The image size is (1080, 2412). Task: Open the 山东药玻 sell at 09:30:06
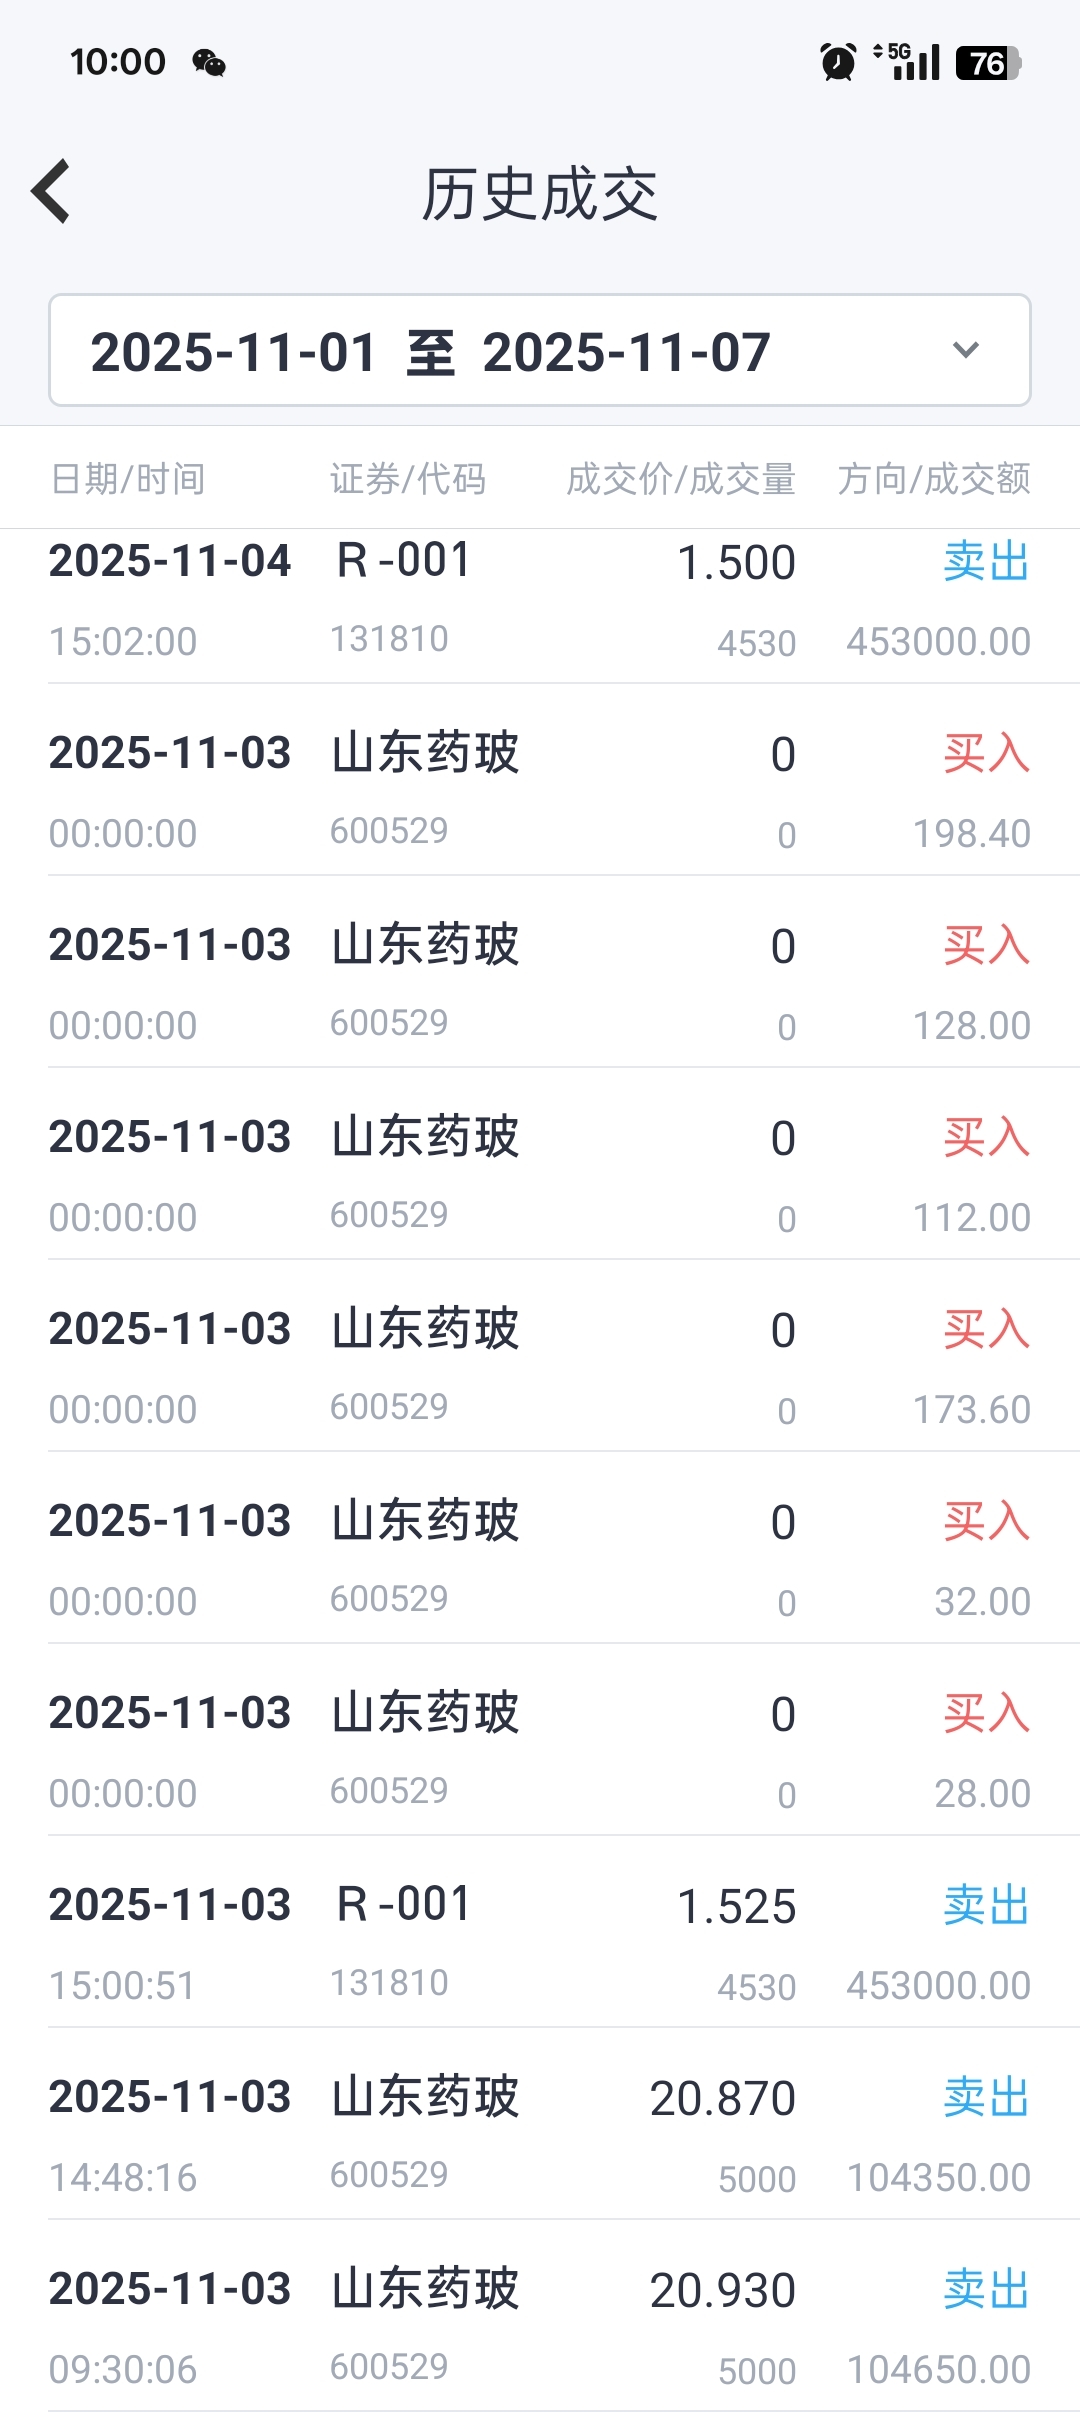point(540,2328)
